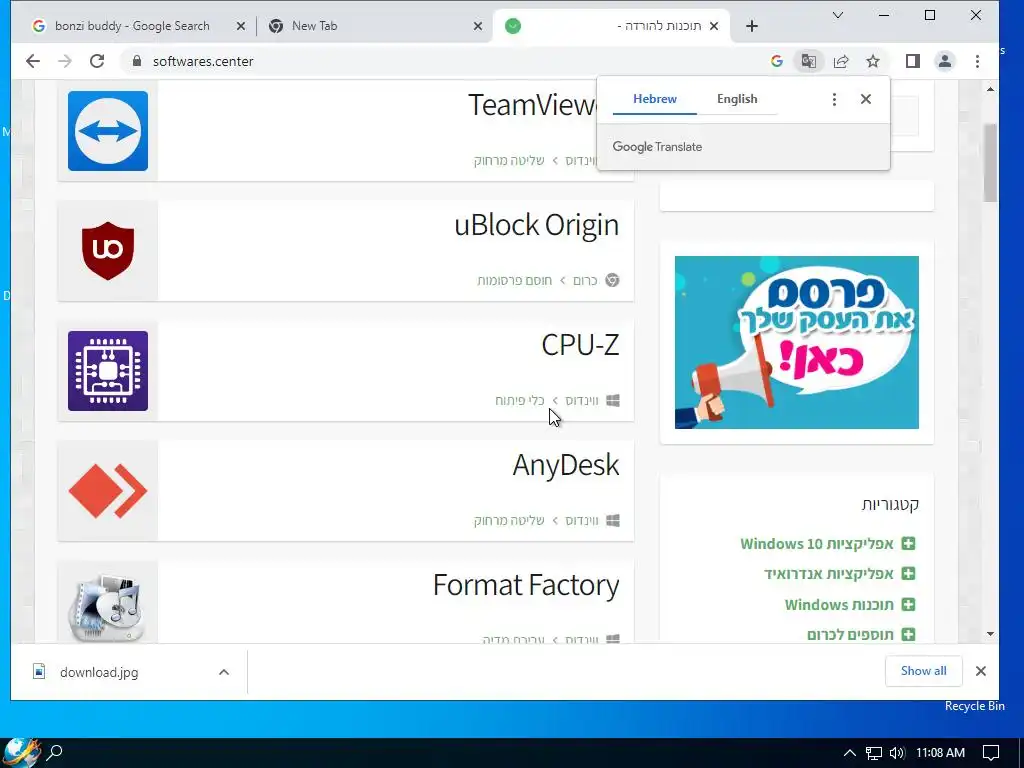This screenshot has width=1024, height=768.
Task: Open the uBlock Origin title link
Action: pos(536,225)
